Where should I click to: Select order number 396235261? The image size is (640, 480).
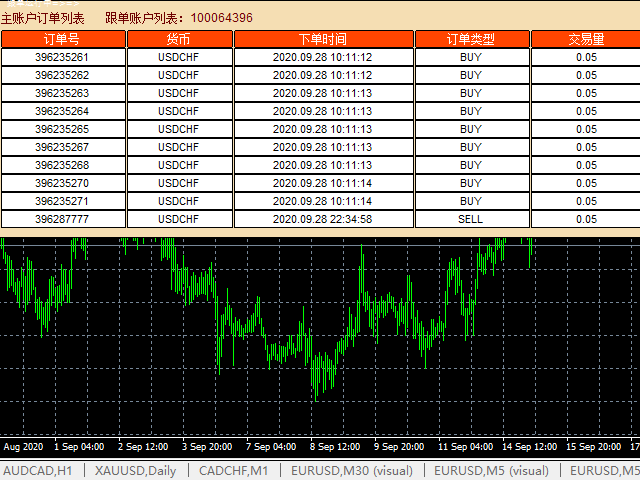tap(62, 57)
